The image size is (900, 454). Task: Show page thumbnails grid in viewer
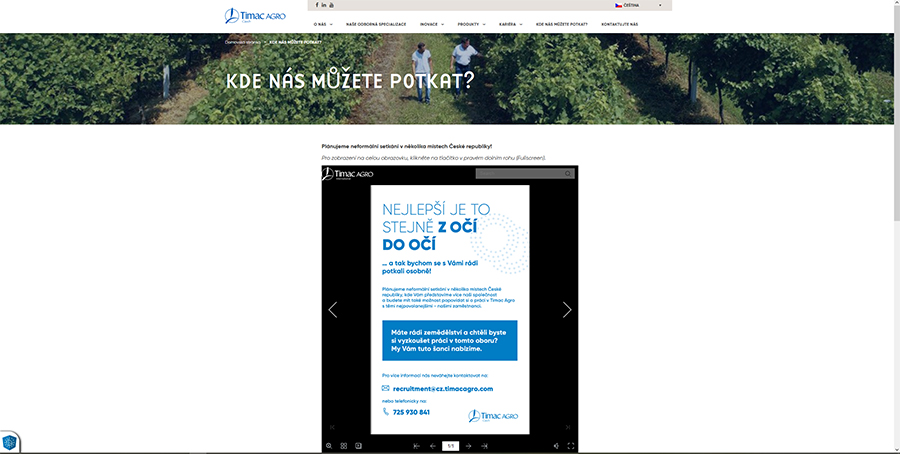click(343, 446)
